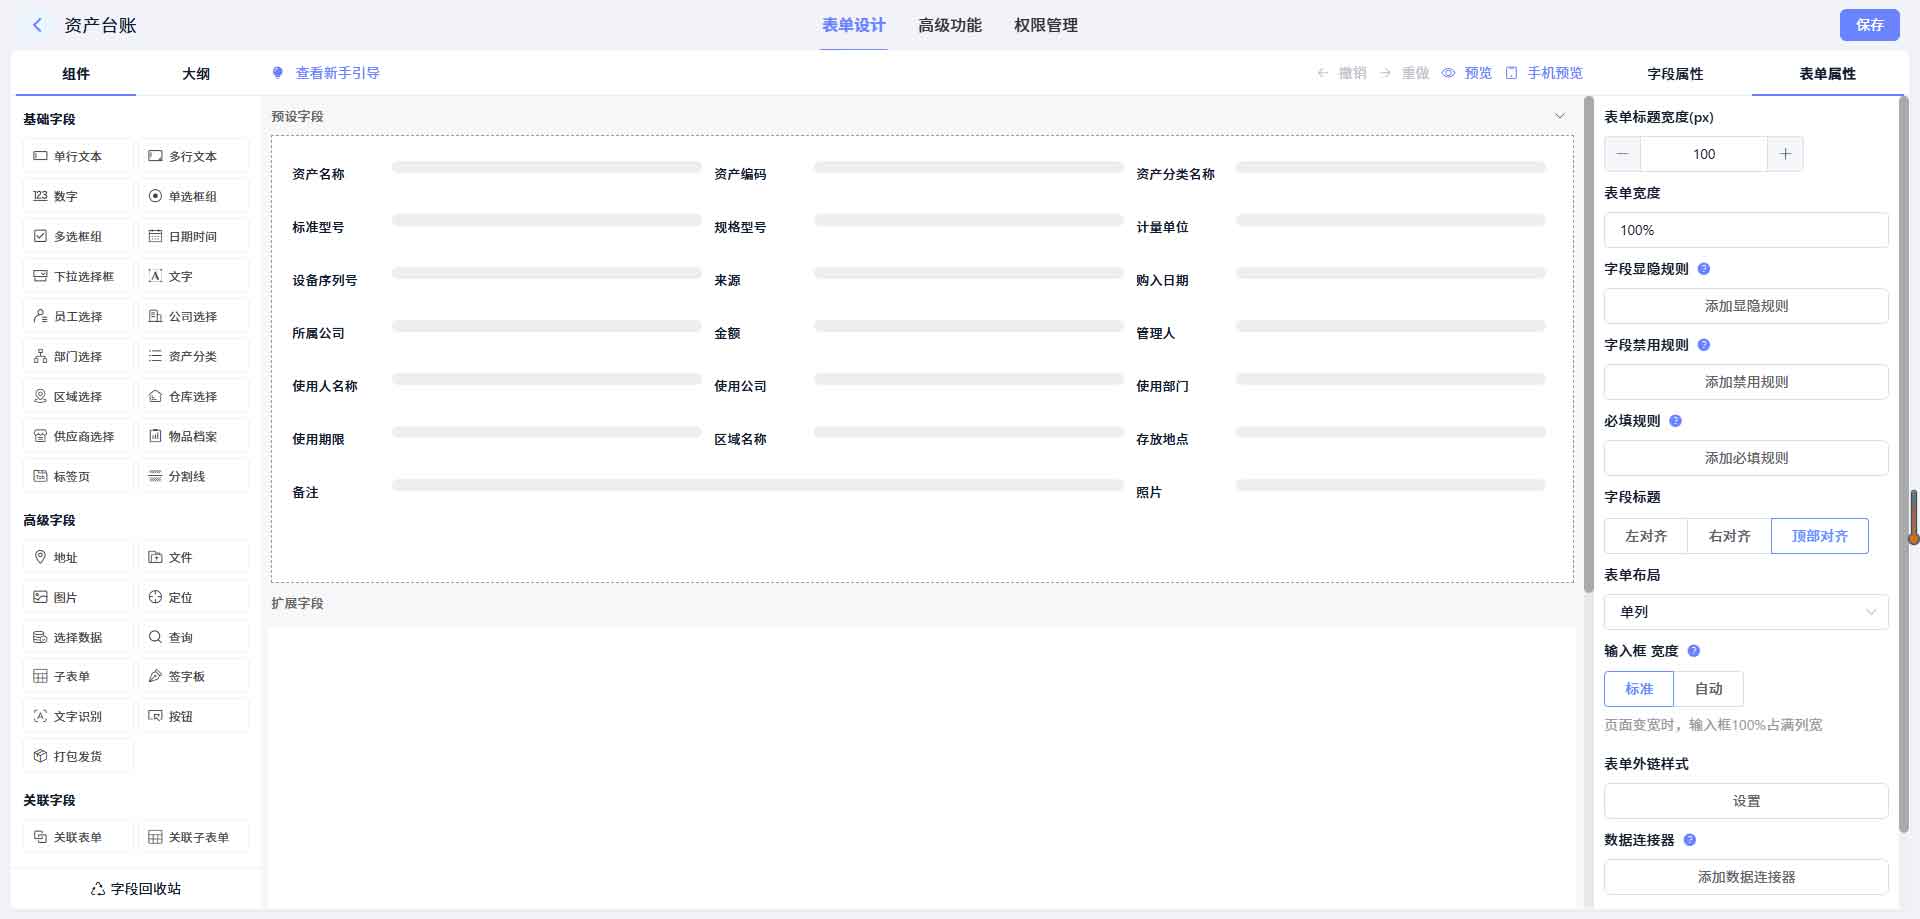This screenshot has height=919, width=1920.
Task: Select the 单行文本 component
Action: (x=78, y=156)
